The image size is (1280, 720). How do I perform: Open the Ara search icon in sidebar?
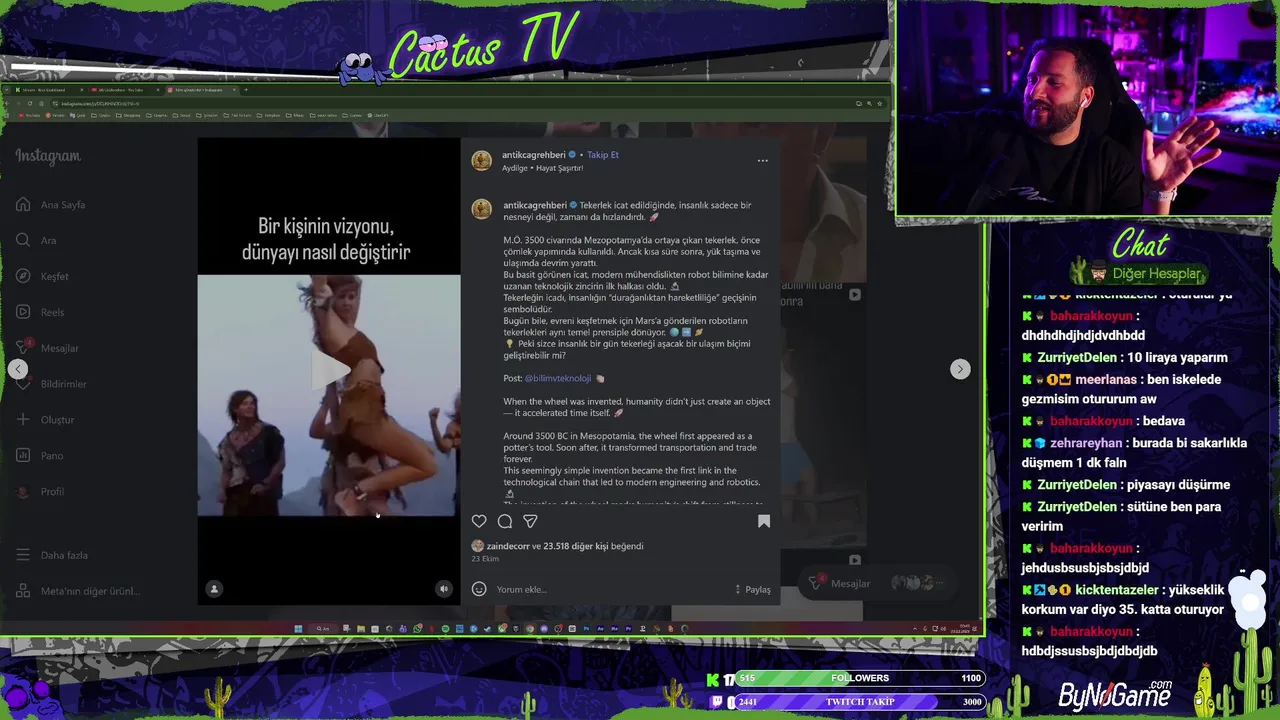(x=23, y=240)
